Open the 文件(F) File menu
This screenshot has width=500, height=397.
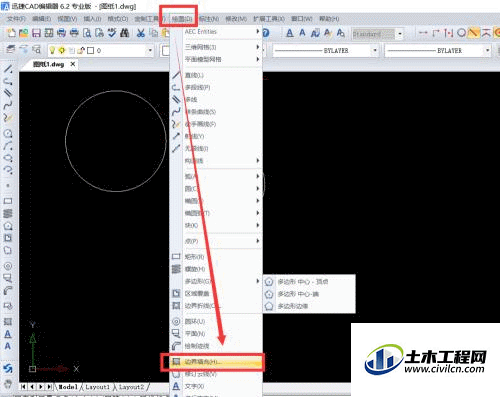(16, 19)
